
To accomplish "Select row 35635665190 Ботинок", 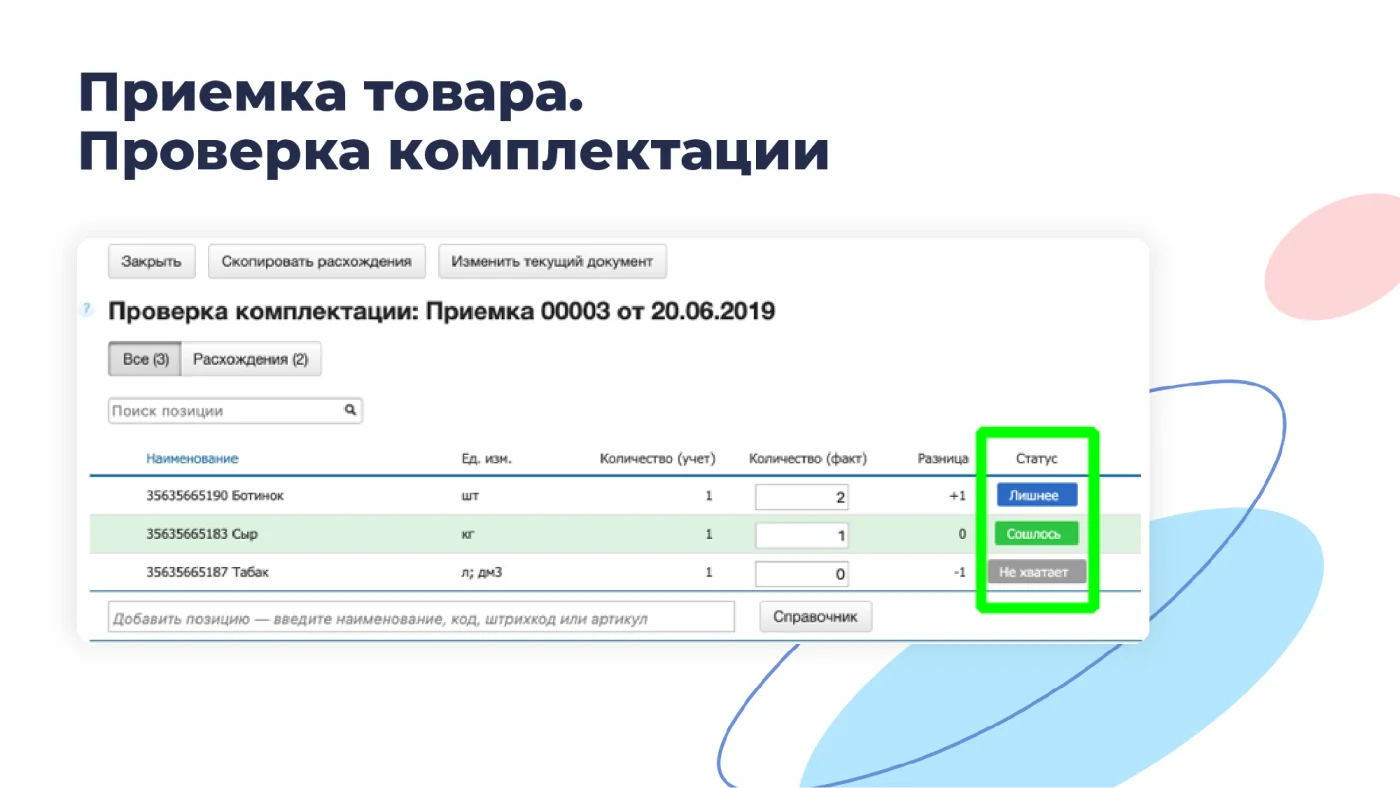I will [x=614, y=496].
